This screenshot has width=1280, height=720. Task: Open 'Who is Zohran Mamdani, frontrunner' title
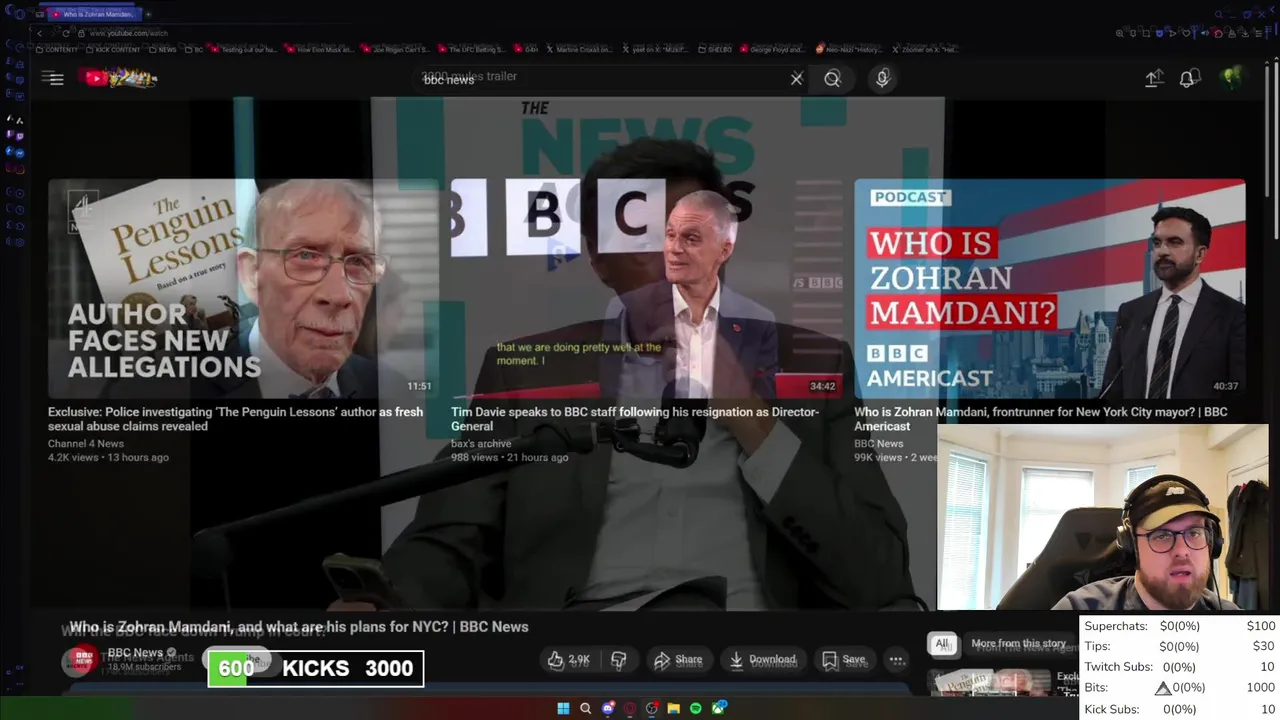point(1041,419)
